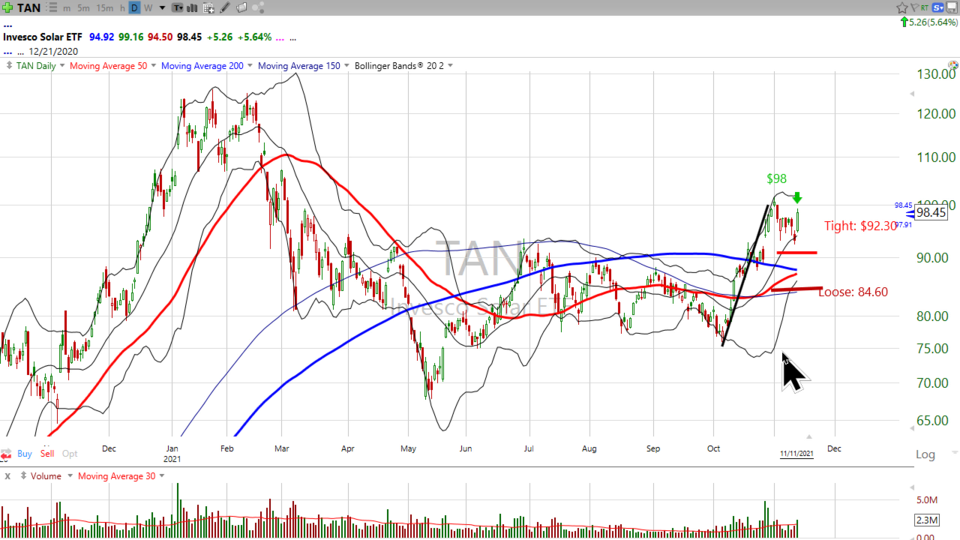Open the add text/notes tool icon

pyautogui.click(x=178, y=8)
